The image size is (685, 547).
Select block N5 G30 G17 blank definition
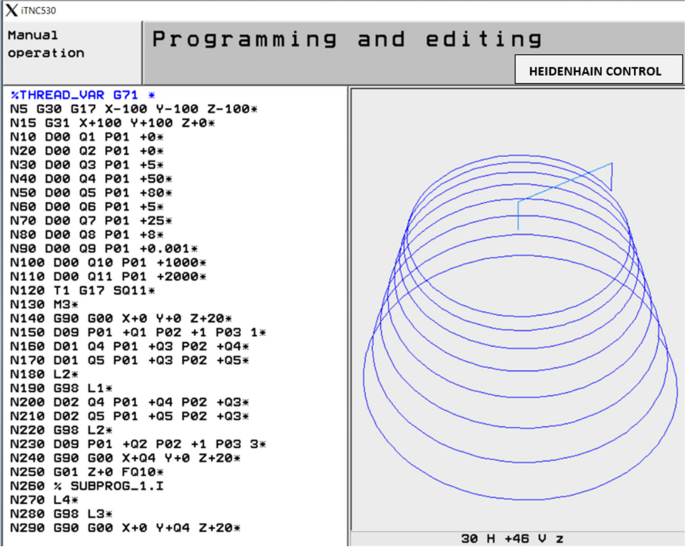[133, 108]
